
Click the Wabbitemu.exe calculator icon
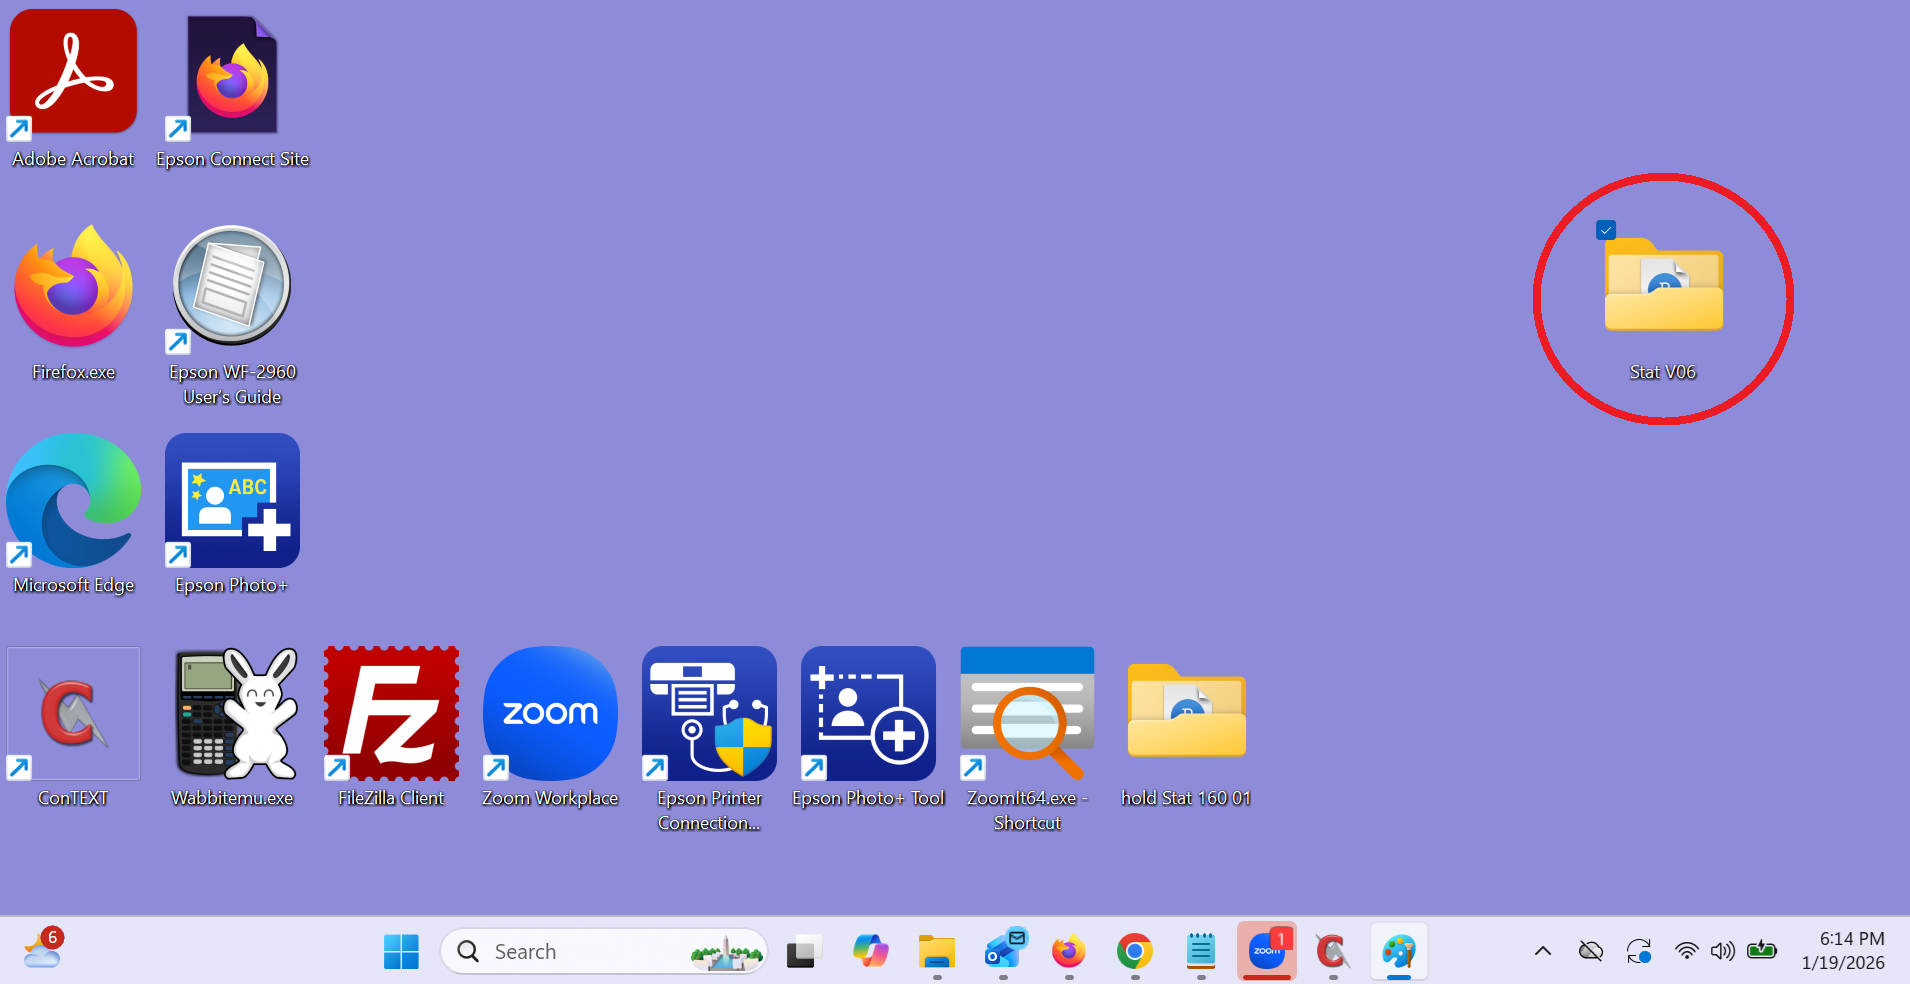pos(233,713)
